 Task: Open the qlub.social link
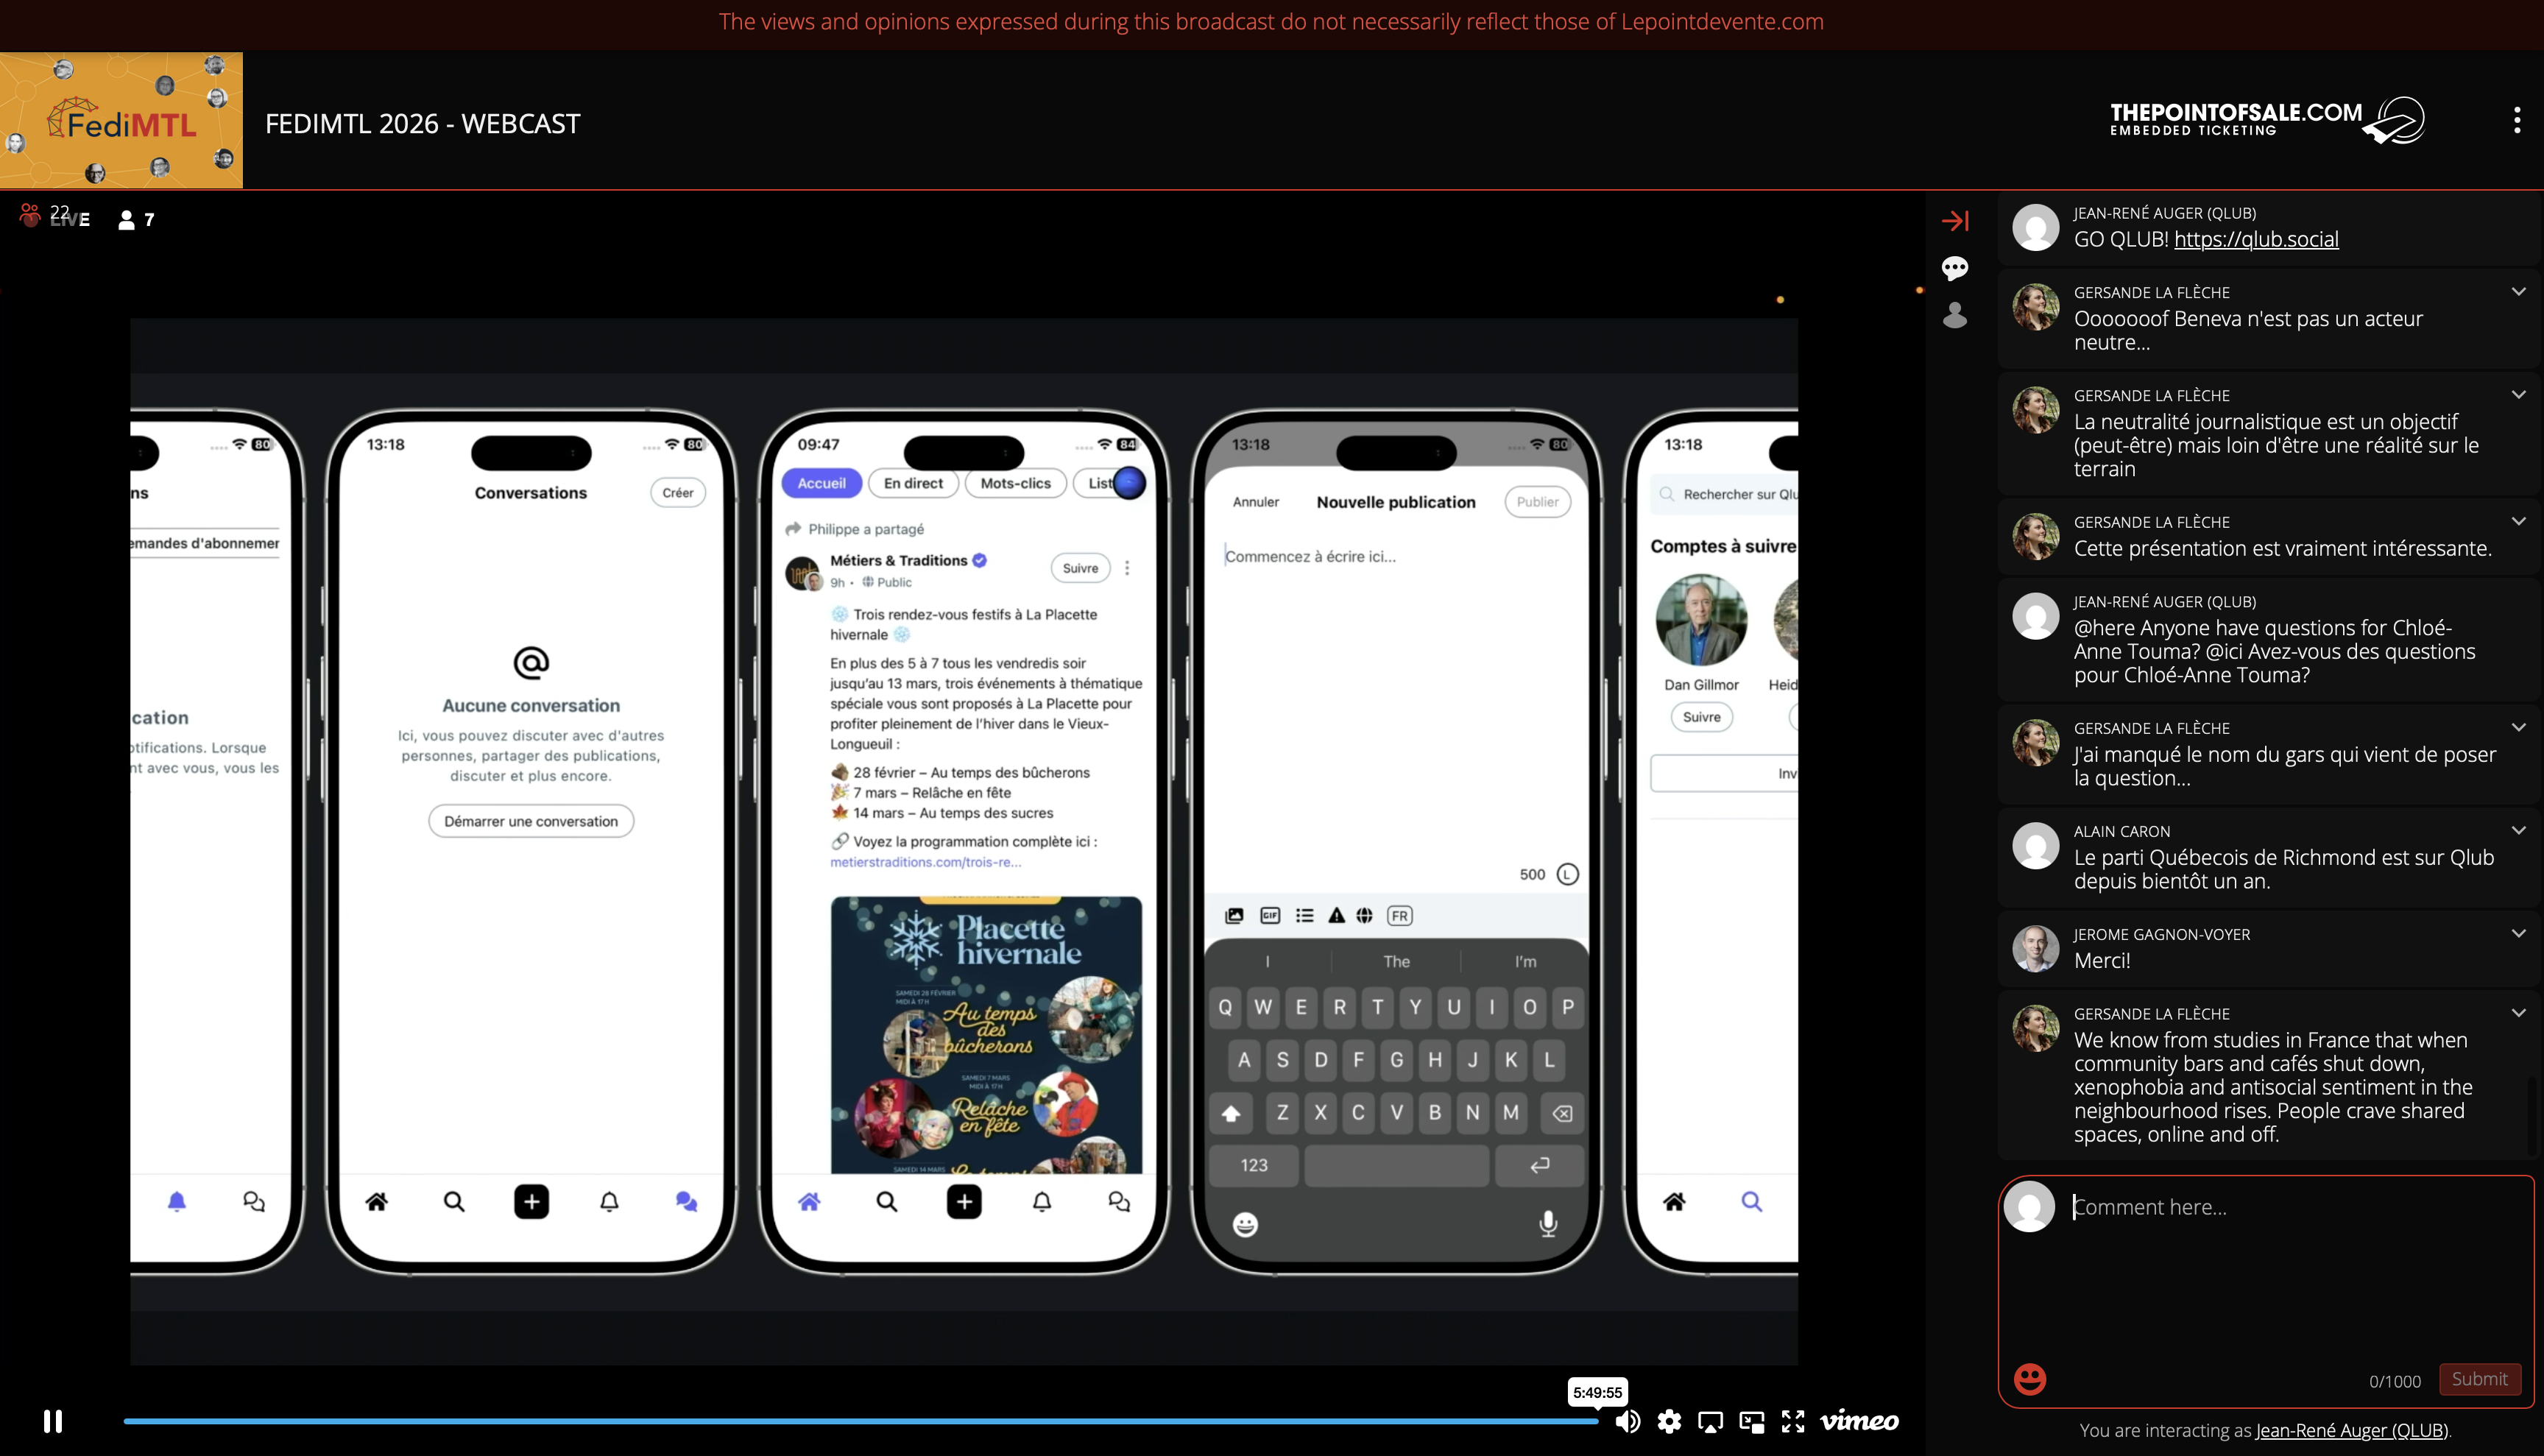2256,239
